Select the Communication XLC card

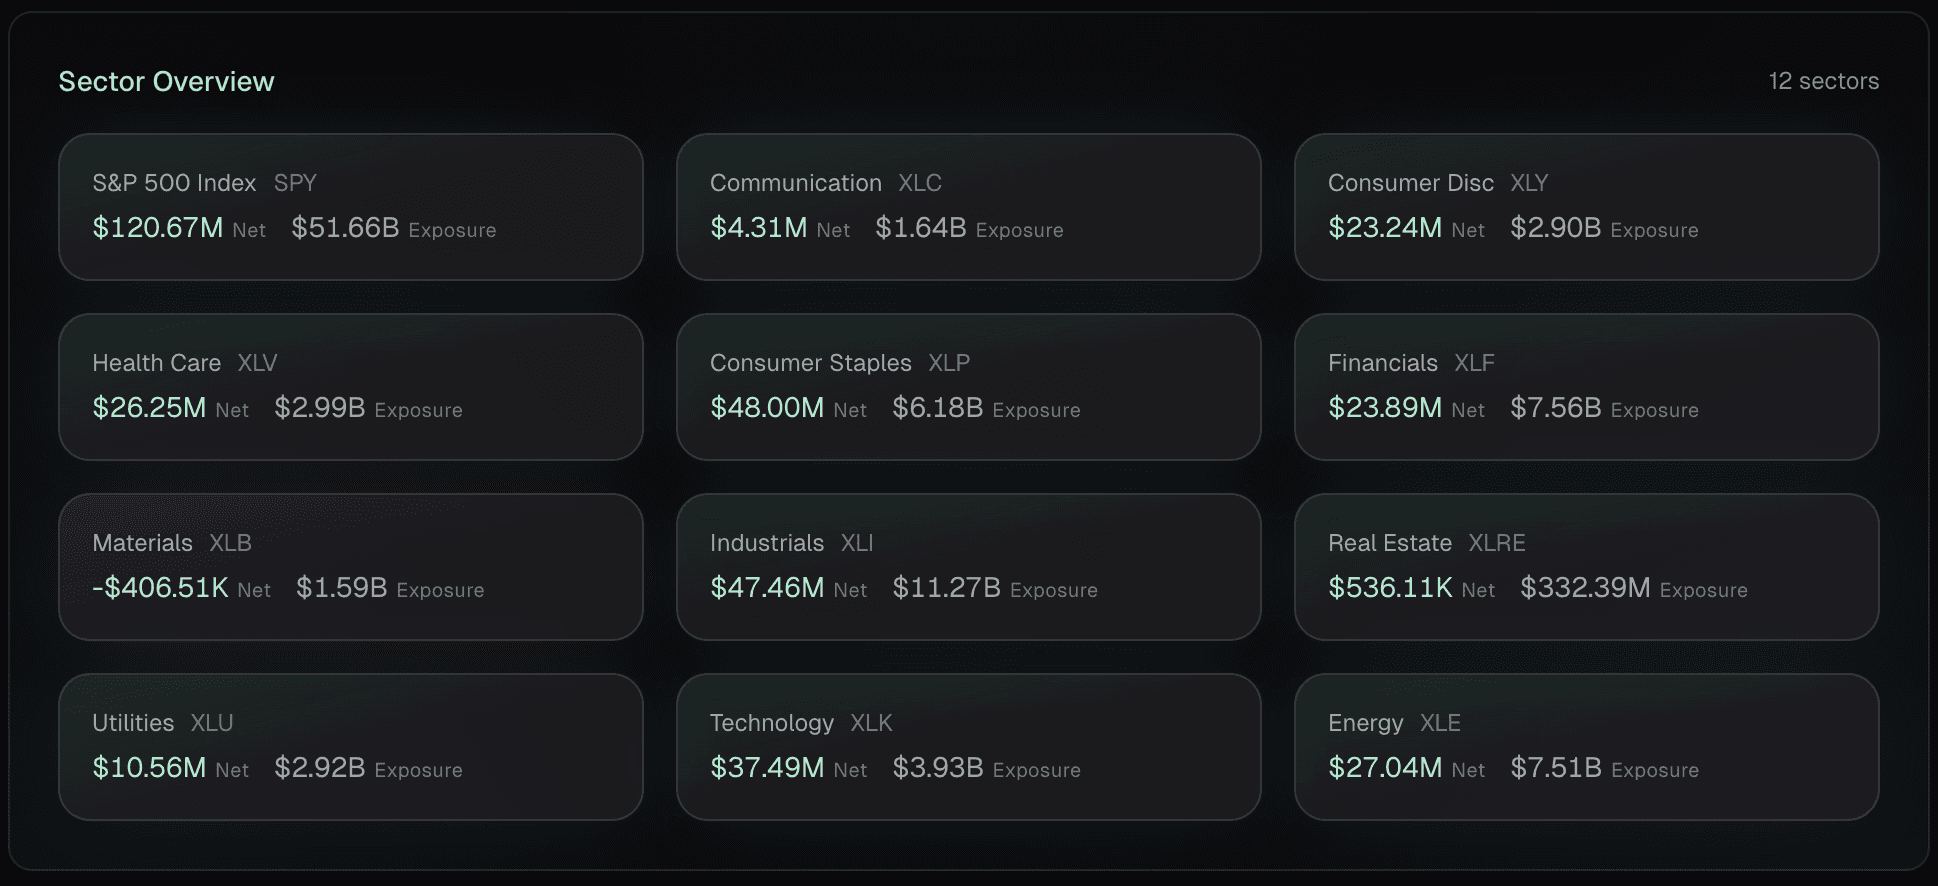(968, 207)
